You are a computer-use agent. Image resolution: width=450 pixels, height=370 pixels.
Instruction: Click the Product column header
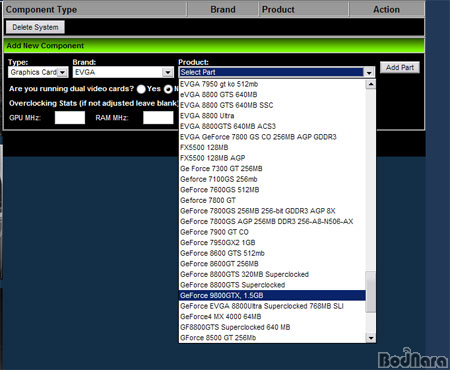click(x=304, y=10)
